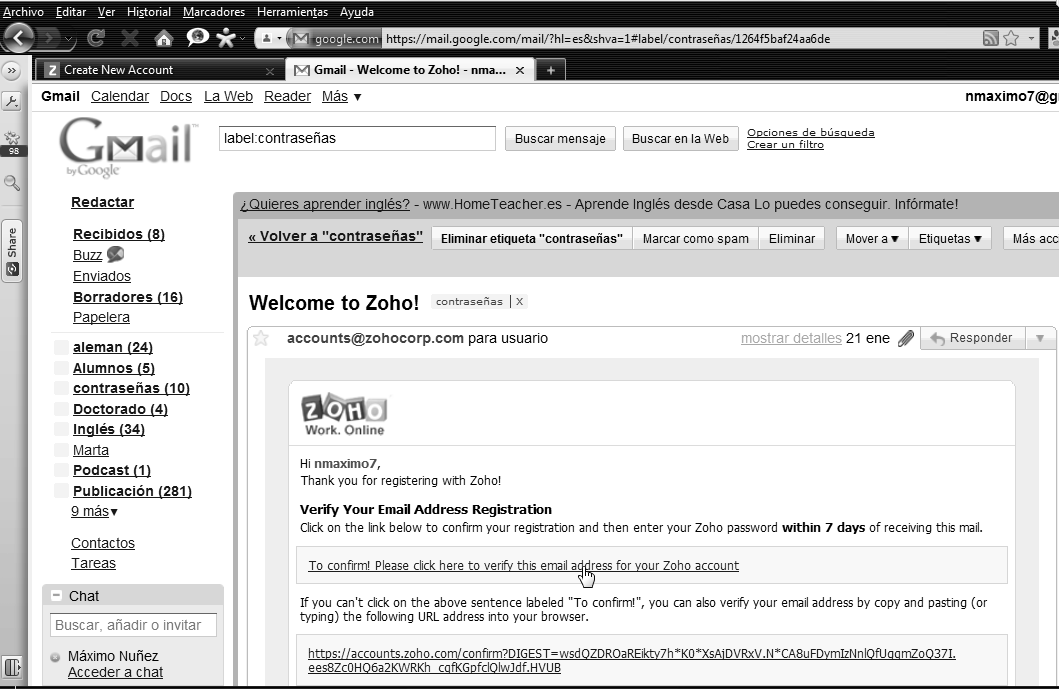Remove contraseñas label via X
The image size is (1059, 689).
(x=519, y=302)
